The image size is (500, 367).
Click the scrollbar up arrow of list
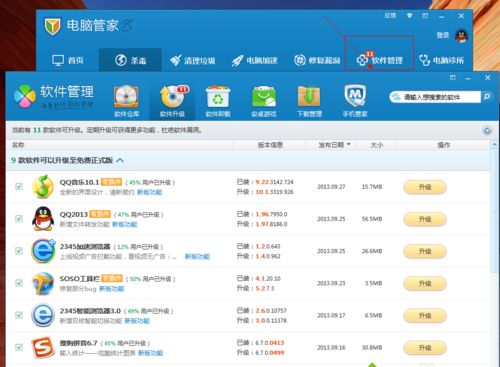[494, 145]
